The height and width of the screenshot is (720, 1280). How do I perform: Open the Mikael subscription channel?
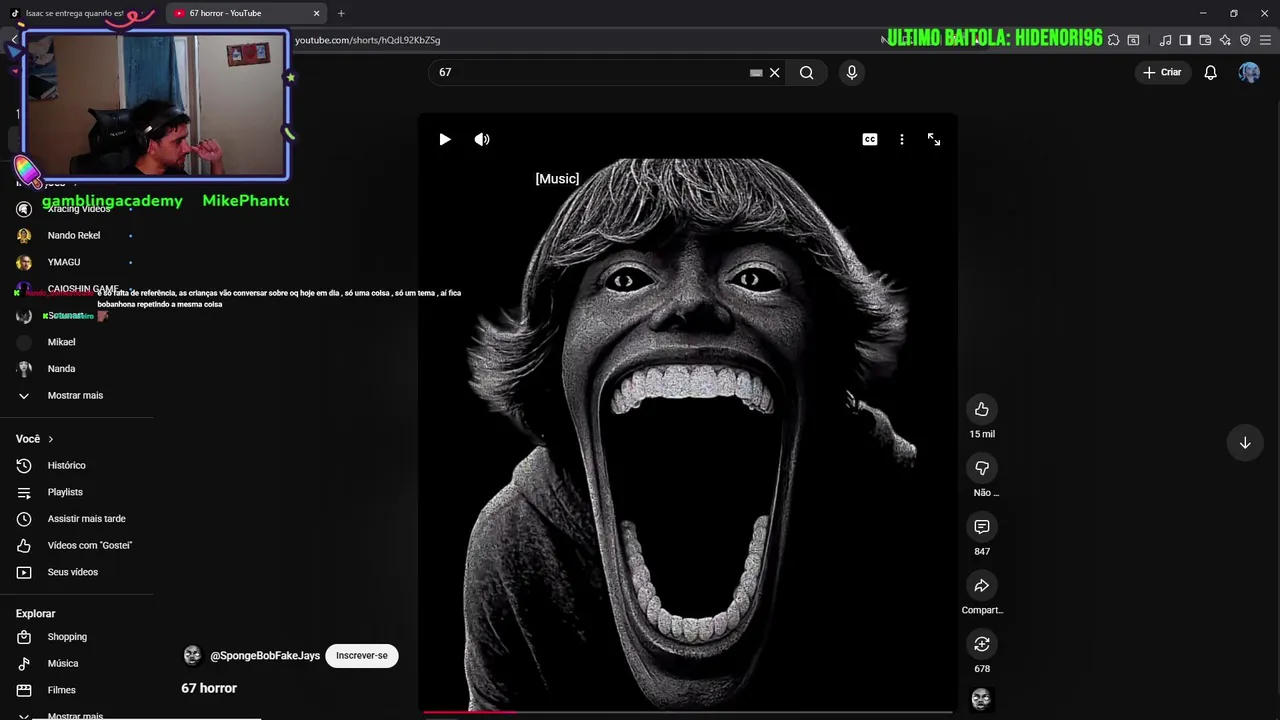click(x=62, y=342)
